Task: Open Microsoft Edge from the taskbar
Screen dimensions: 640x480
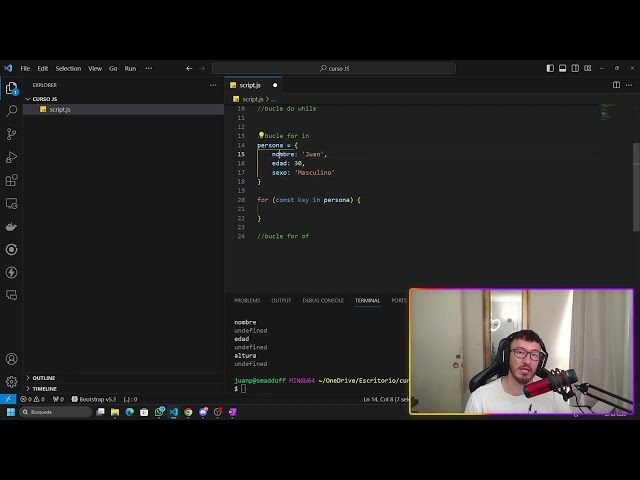Action: (x=130, y=412)
